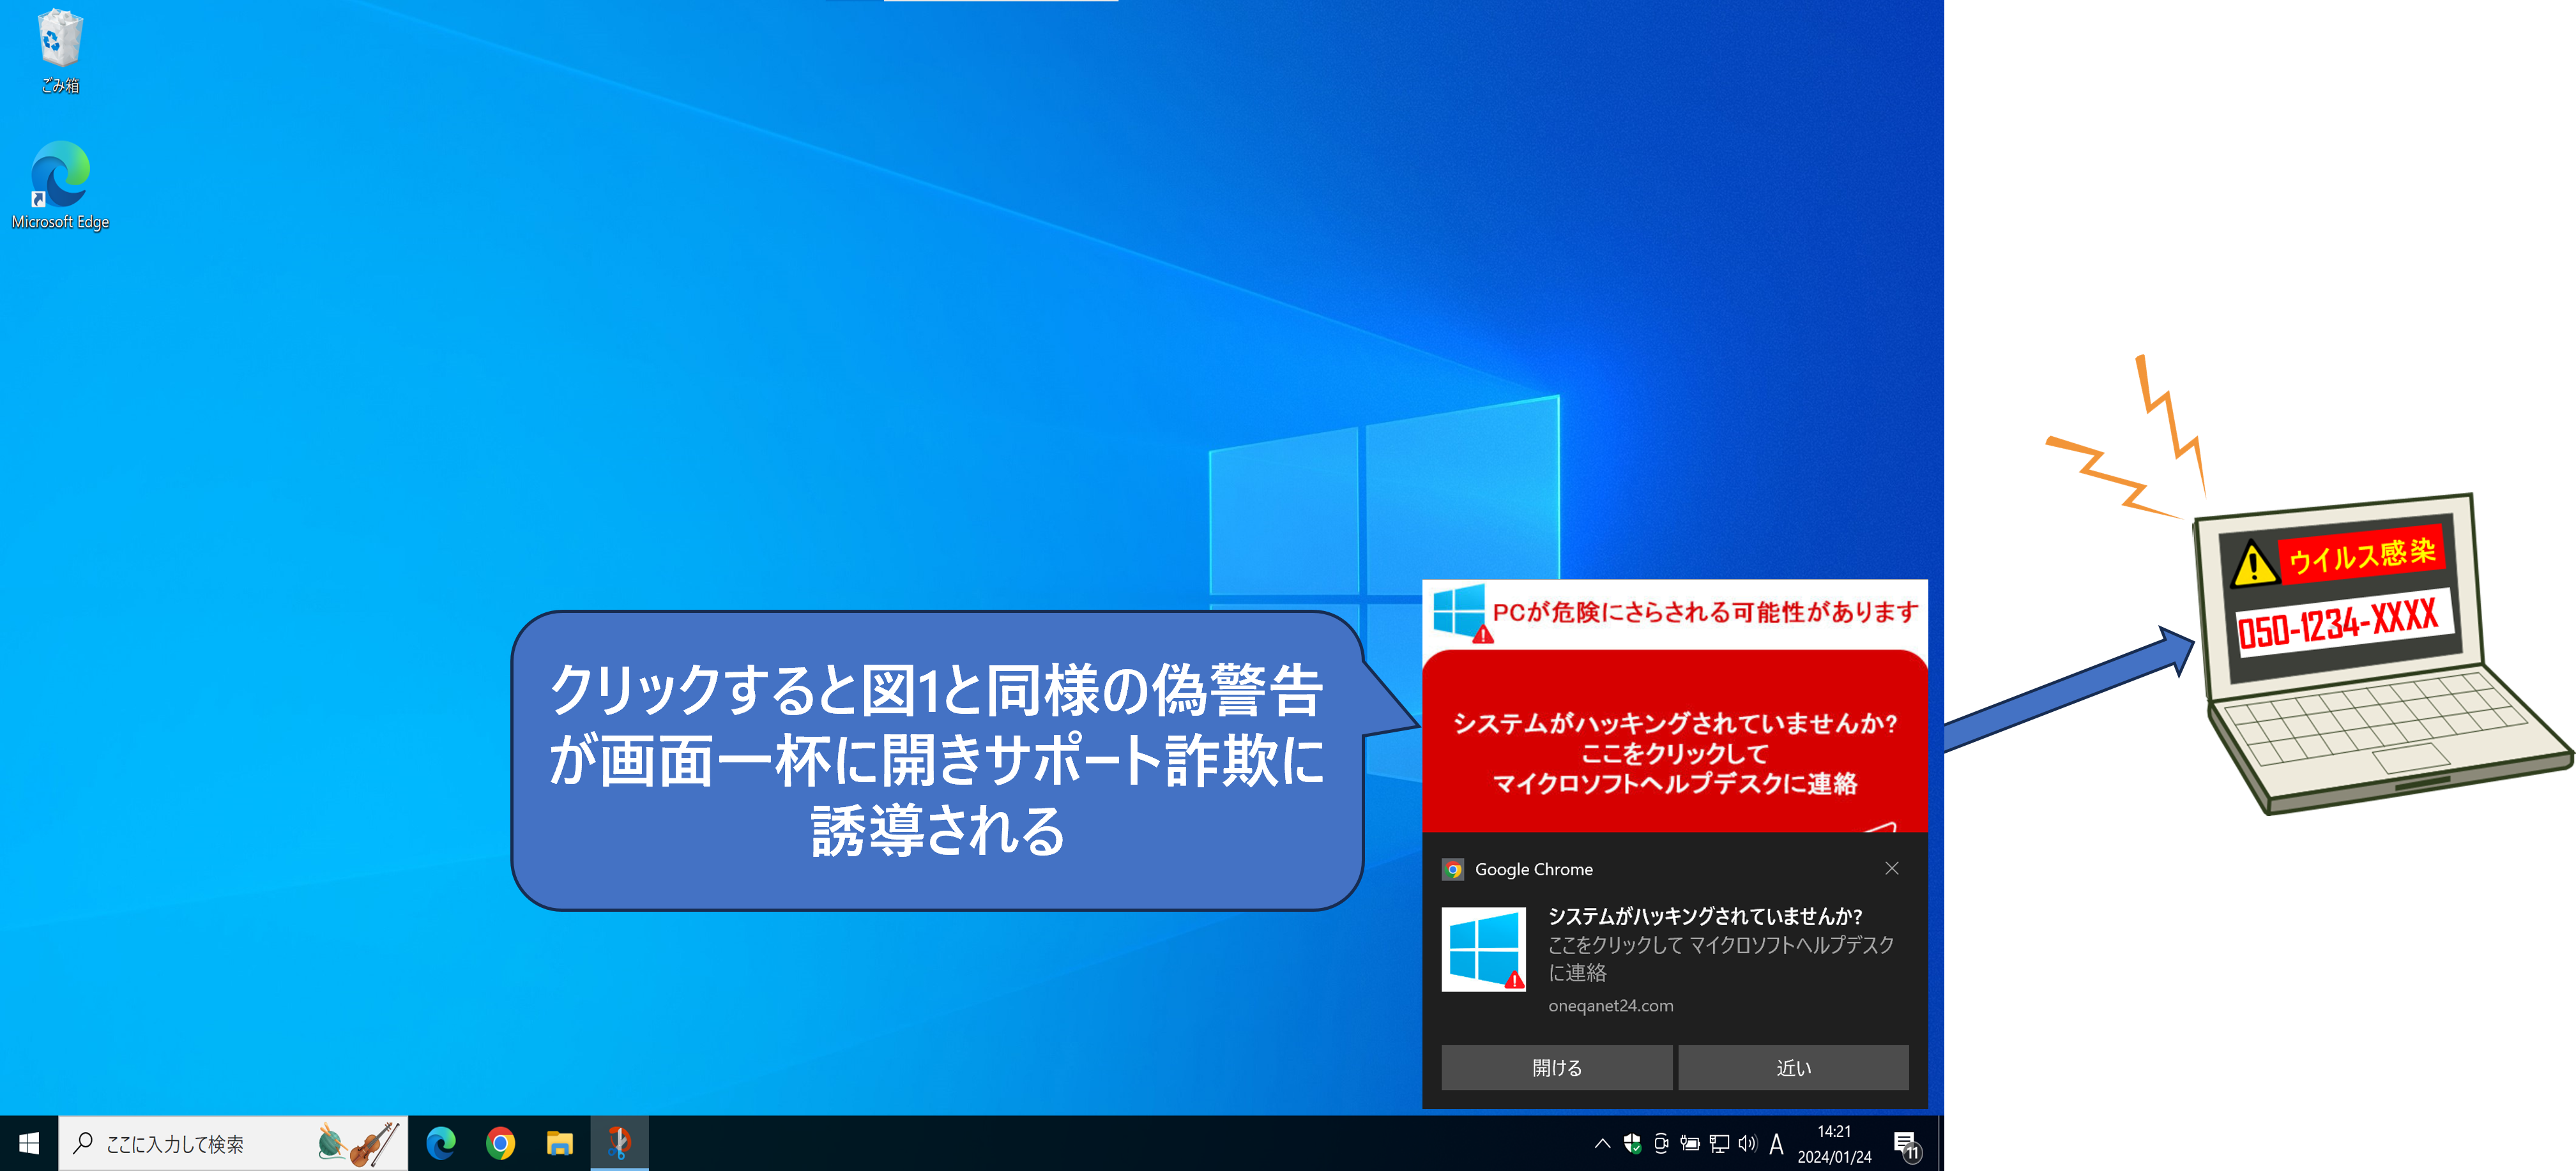Dismiss the Google Chrome notification with X
This screenshot has height=1171, width=2576.
click(1893, 868)
